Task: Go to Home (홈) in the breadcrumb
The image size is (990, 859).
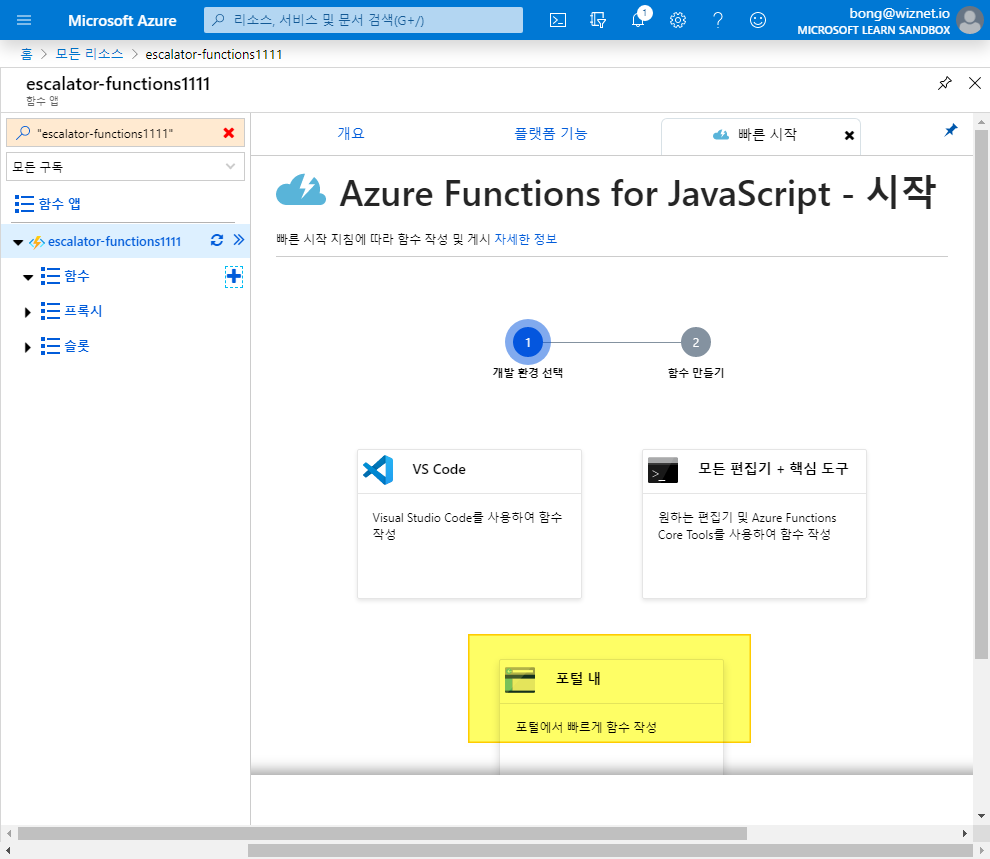Action: 26,54
